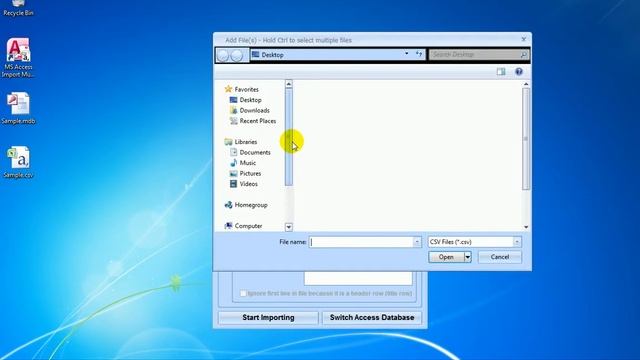Click the Desktop icon in address bar
Image resolution: width=640 pixels, height=360 pixels.
(x=256, y=54)
